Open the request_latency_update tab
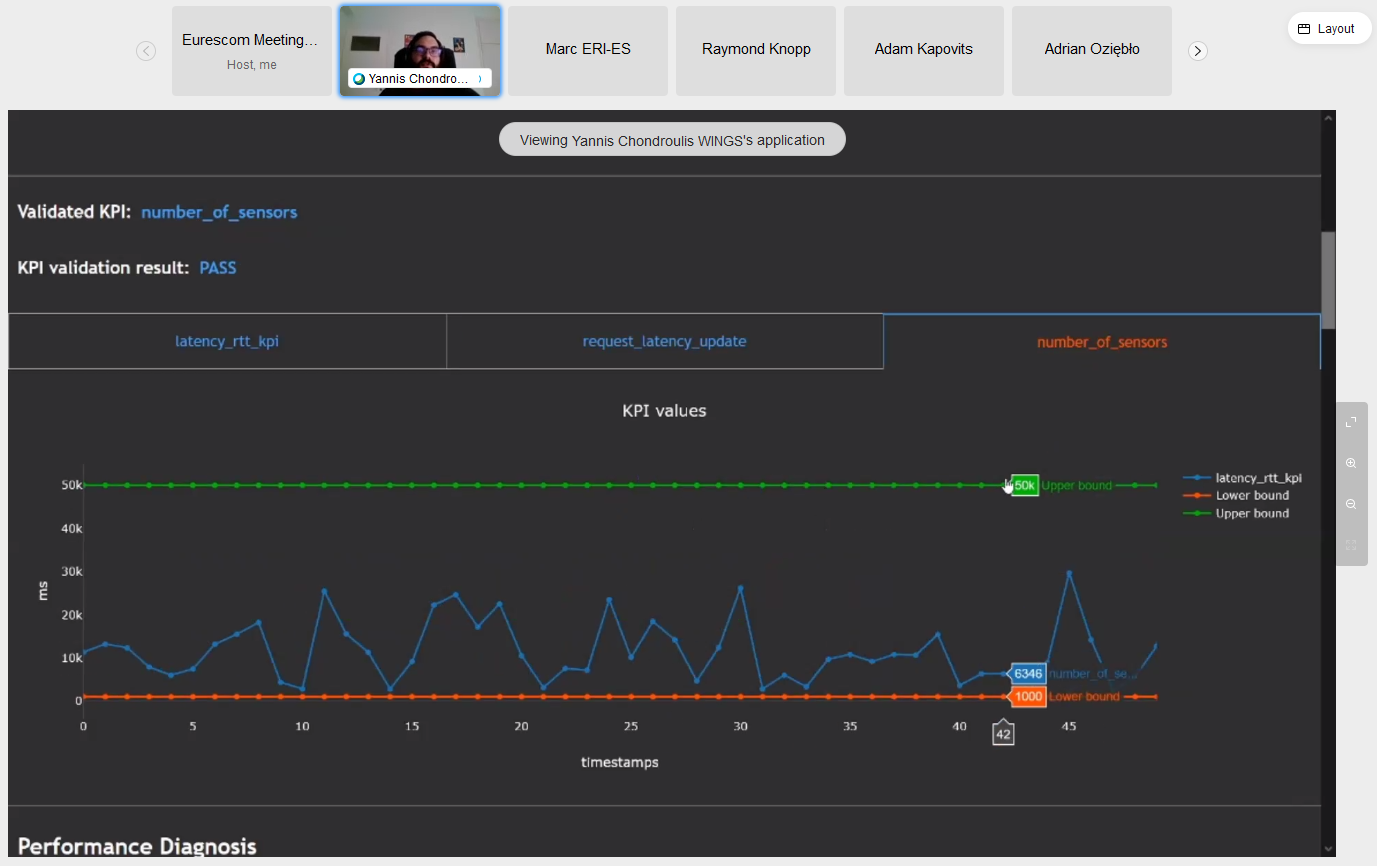Viewport: 1377px width, 866px height. pos(664,342)
